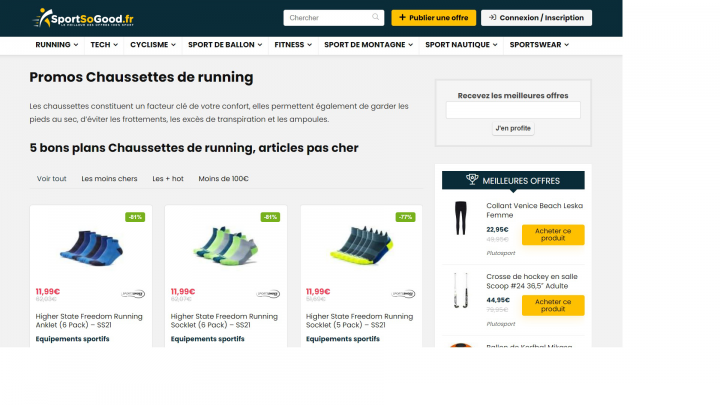Open Higher State Freedom Running Socklet (6 Pack) link

(x=224, y=321)
